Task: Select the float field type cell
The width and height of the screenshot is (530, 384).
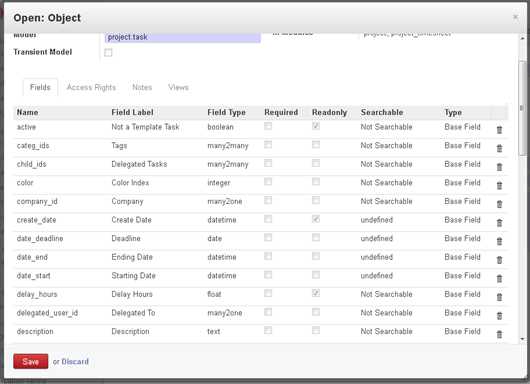Action: pyautogui.click(x=214, y=294)
